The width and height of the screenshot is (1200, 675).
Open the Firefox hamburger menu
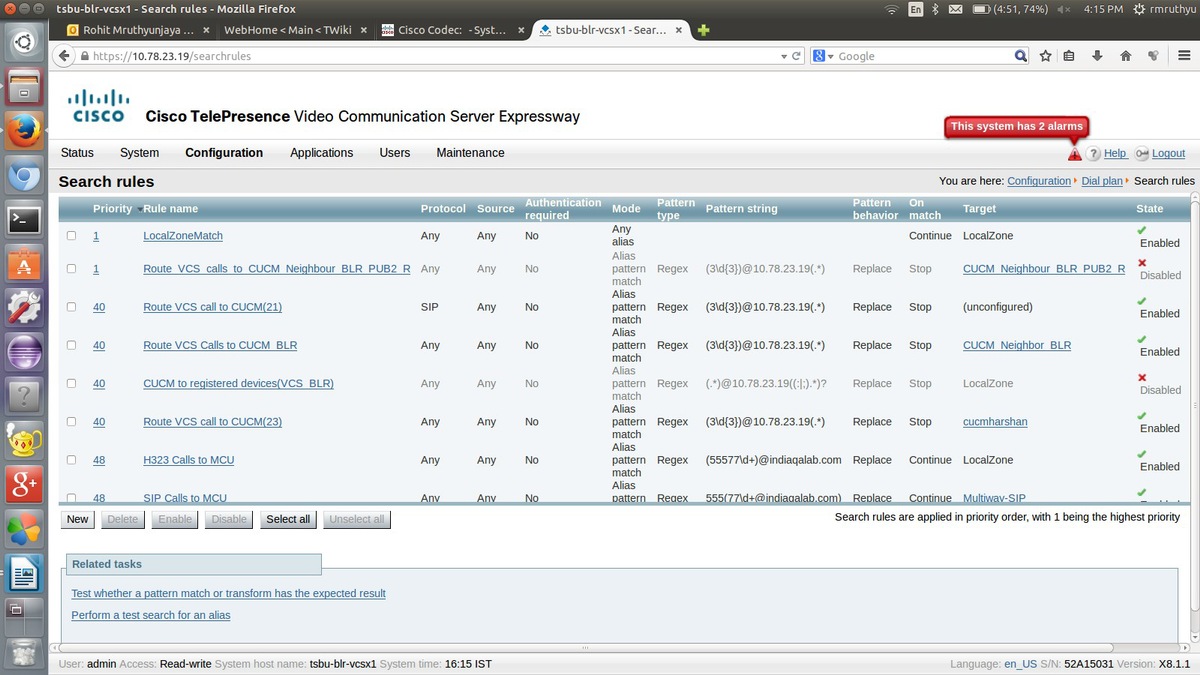click(1183, 56)
